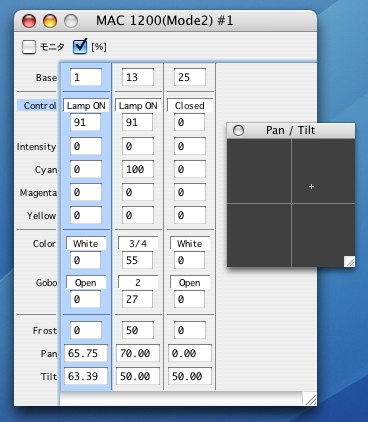Viewport: 368px width, 422px height.
Task: Click Tilt field showing 63.39
Action: coord(86,376)
